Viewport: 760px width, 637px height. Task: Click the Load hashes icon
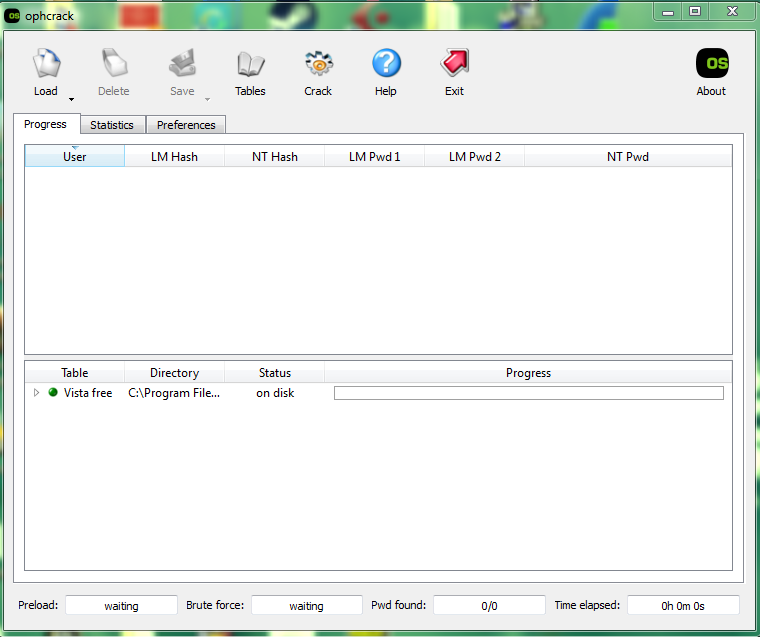point(46,66)
